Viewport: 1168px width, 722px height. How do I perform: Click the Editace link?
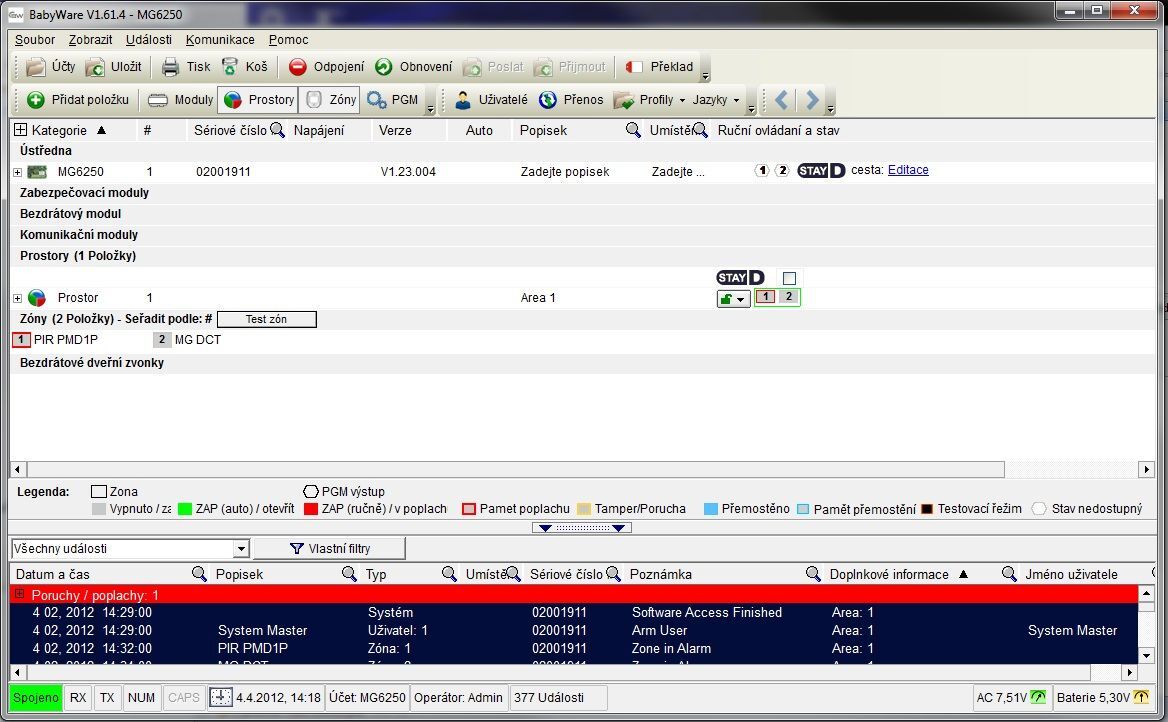point(908,171)
